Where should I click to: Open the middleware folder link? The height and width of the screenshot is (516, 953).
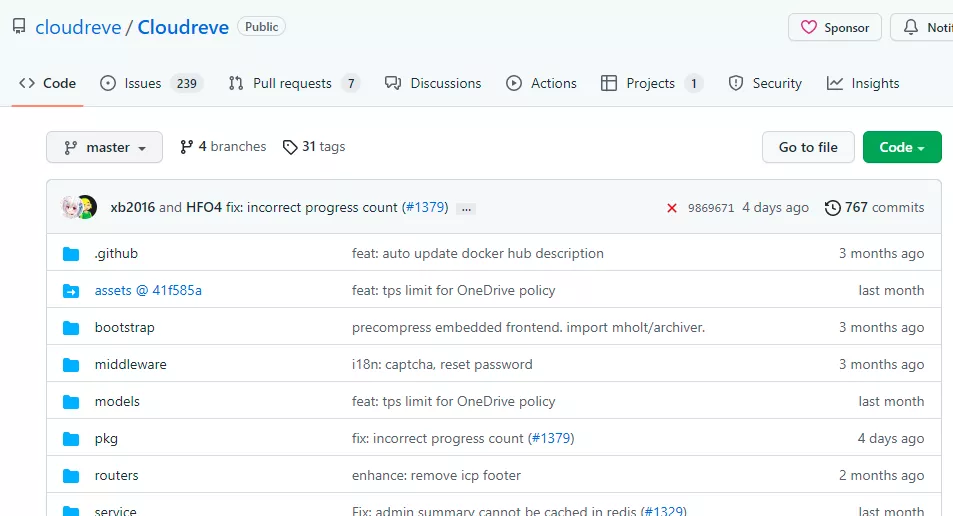130,364
